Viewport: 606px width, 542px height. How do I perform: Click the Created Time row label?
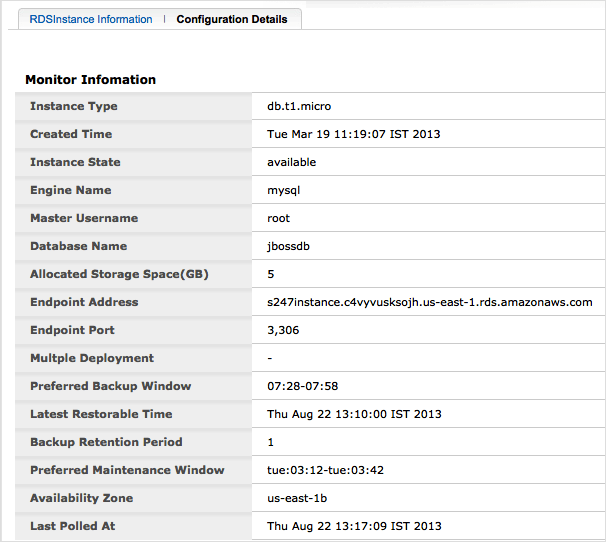pyautogui.click(x=71, y=134)
